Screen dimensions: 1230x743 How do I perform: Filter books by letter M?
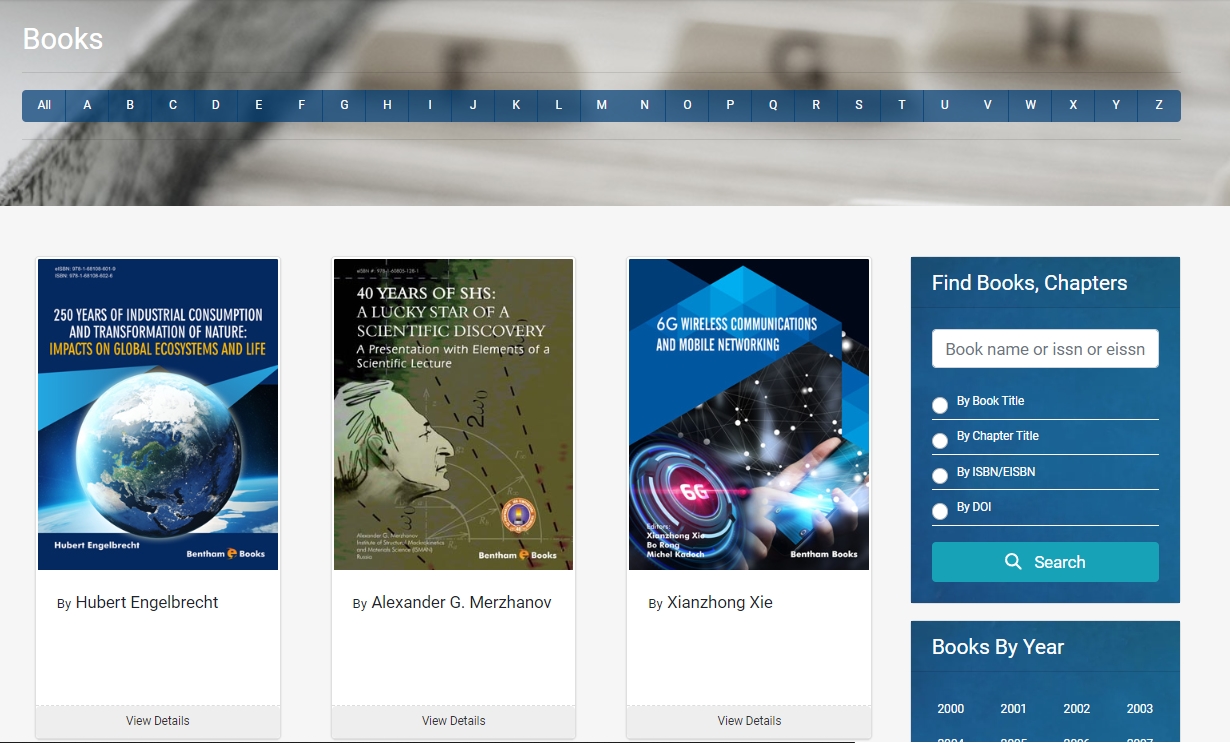pos(601,105)
